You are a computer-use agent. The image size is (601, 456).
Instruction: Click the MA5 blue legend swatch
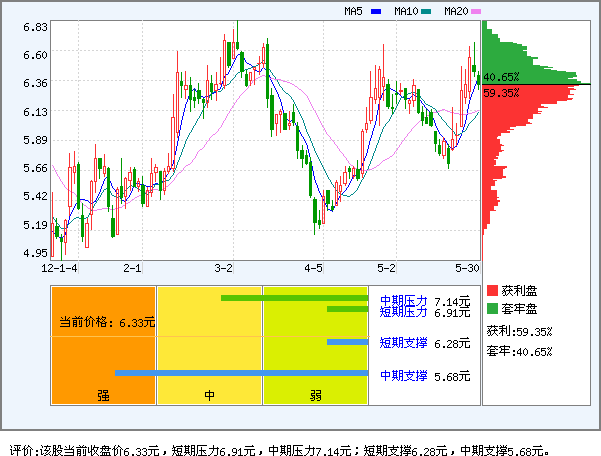376,12
